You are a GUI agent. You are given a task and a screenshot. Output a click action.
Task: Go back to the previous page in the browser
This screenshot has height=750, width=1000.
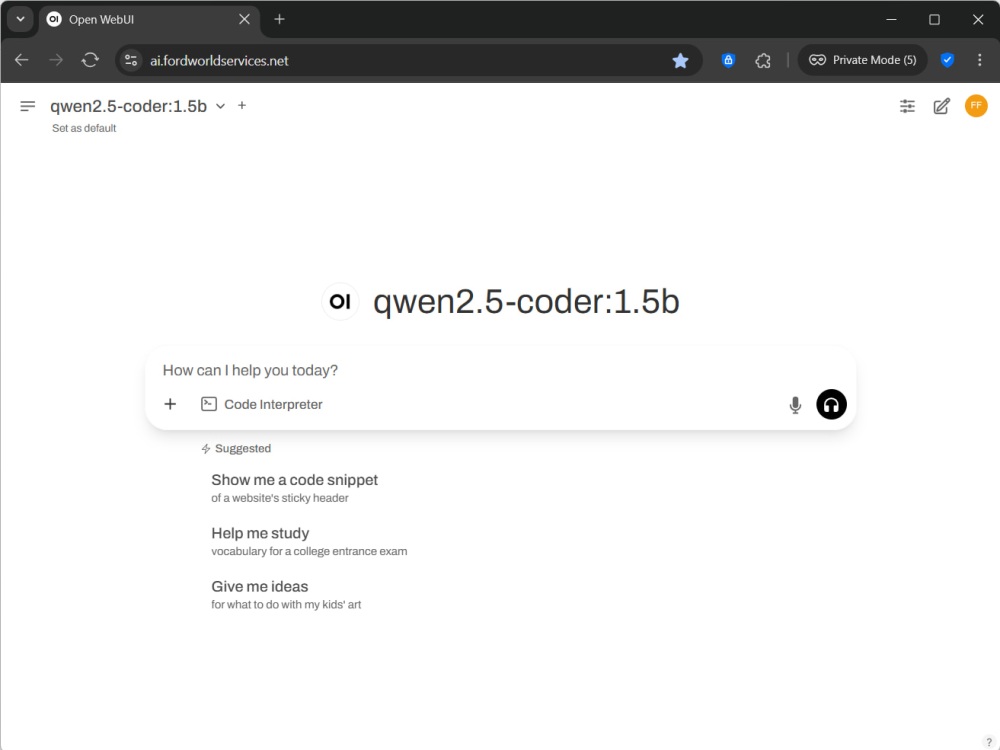tap(22, 60)
